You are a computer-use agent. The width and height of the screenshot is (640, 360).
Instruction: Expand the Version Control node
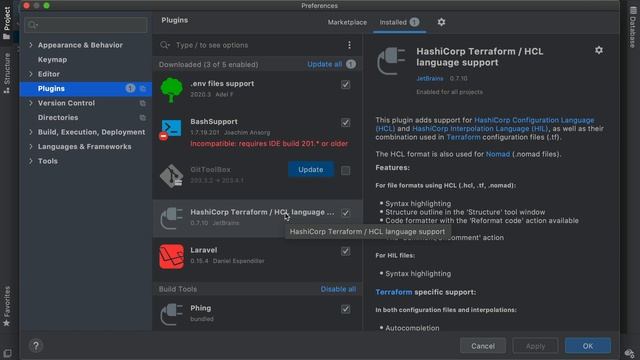coord(31,103)
